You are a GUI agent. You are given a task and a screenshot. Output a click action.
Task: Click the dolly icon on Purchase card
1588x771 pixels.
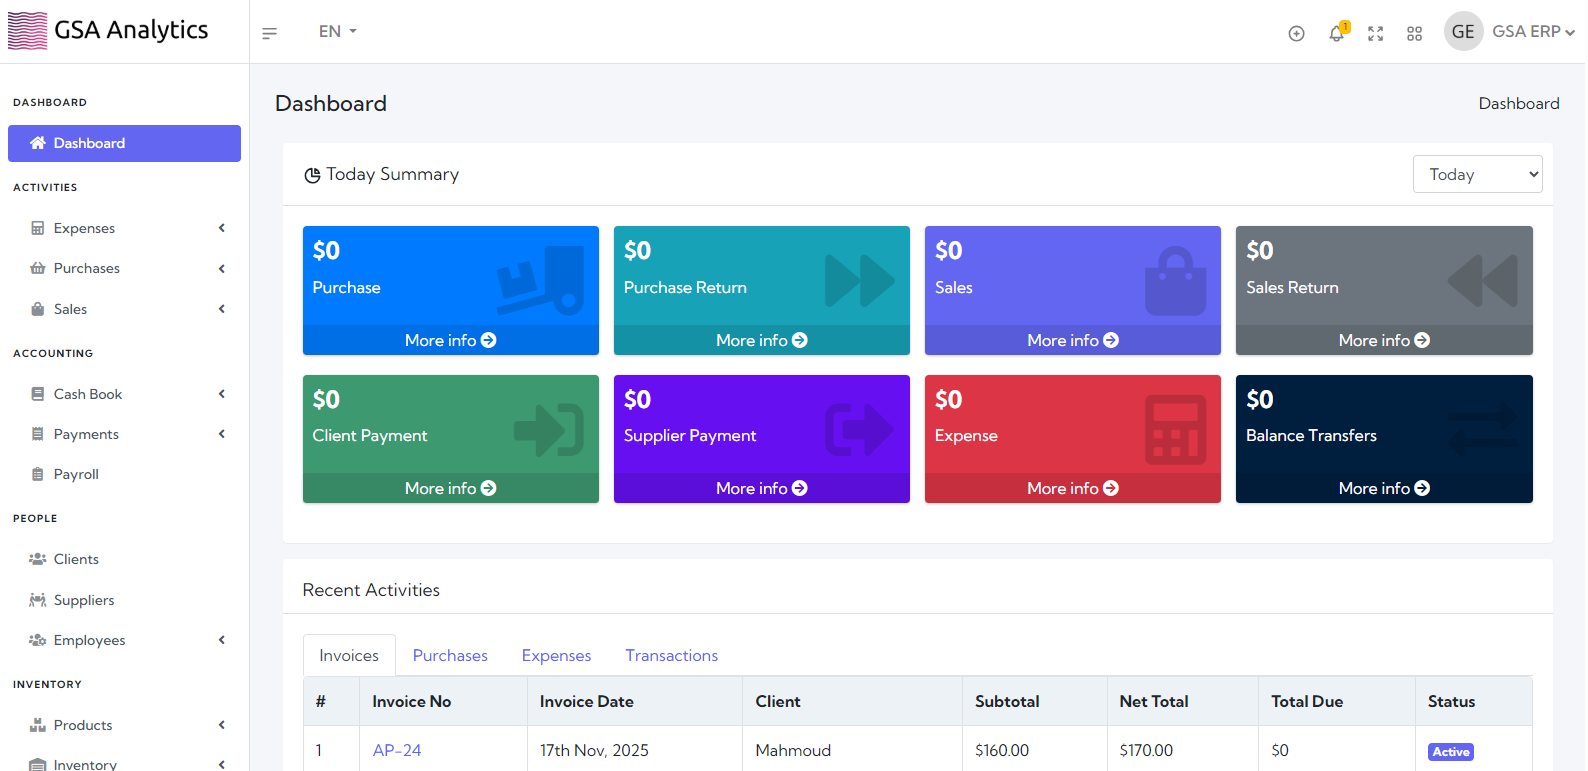coord(541,280)
